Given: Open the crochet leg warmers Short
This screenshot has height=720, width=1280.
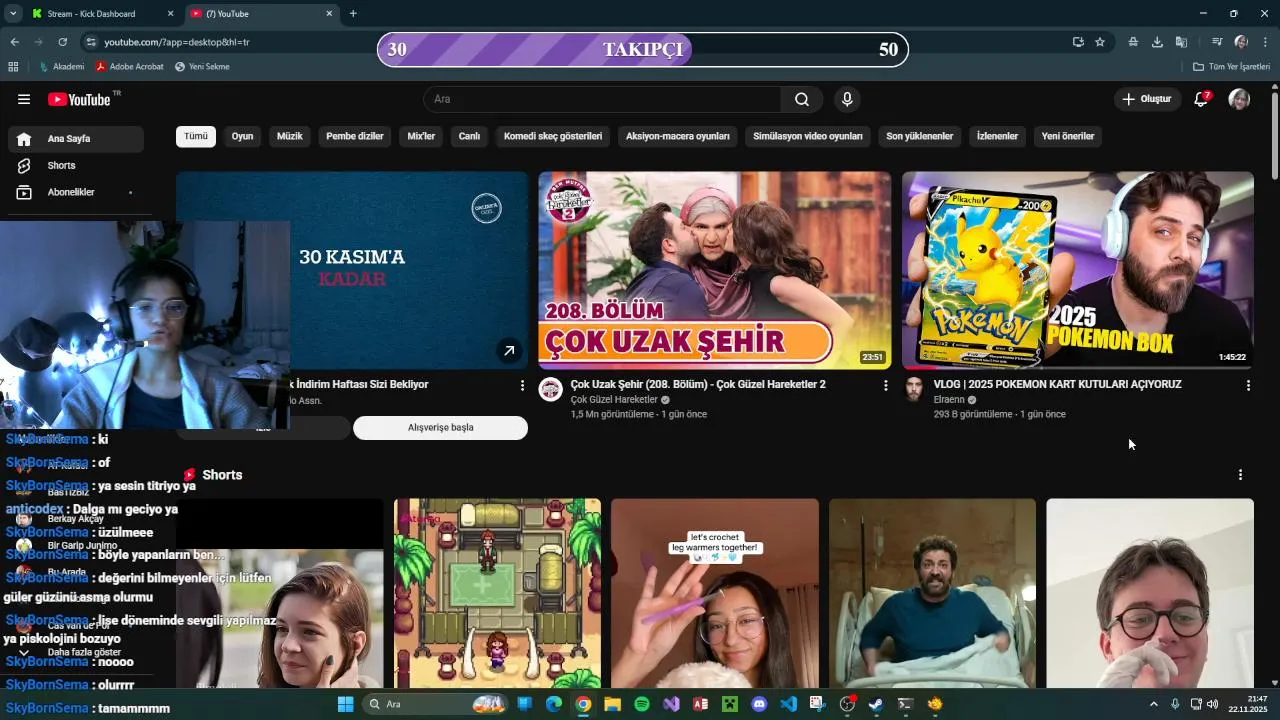Looking at the screenshot, I should click(715, 593).
